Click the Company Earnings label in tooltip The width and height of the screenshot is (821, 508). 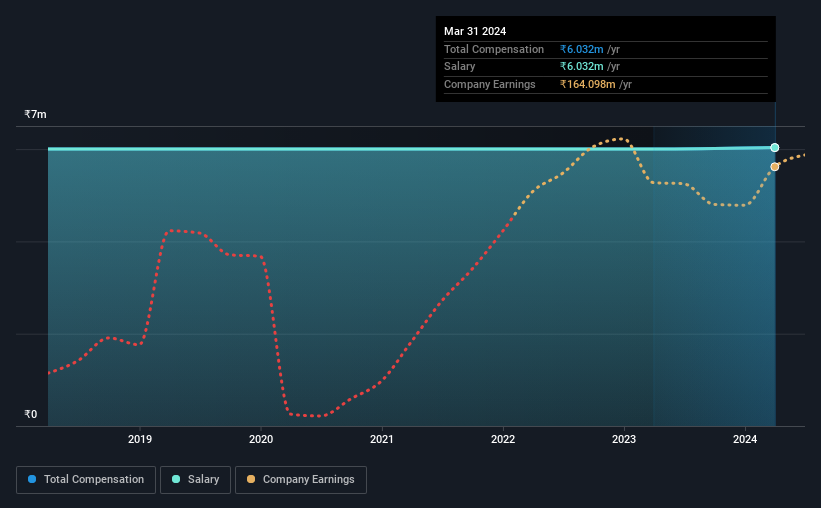(x=490, y=84)
